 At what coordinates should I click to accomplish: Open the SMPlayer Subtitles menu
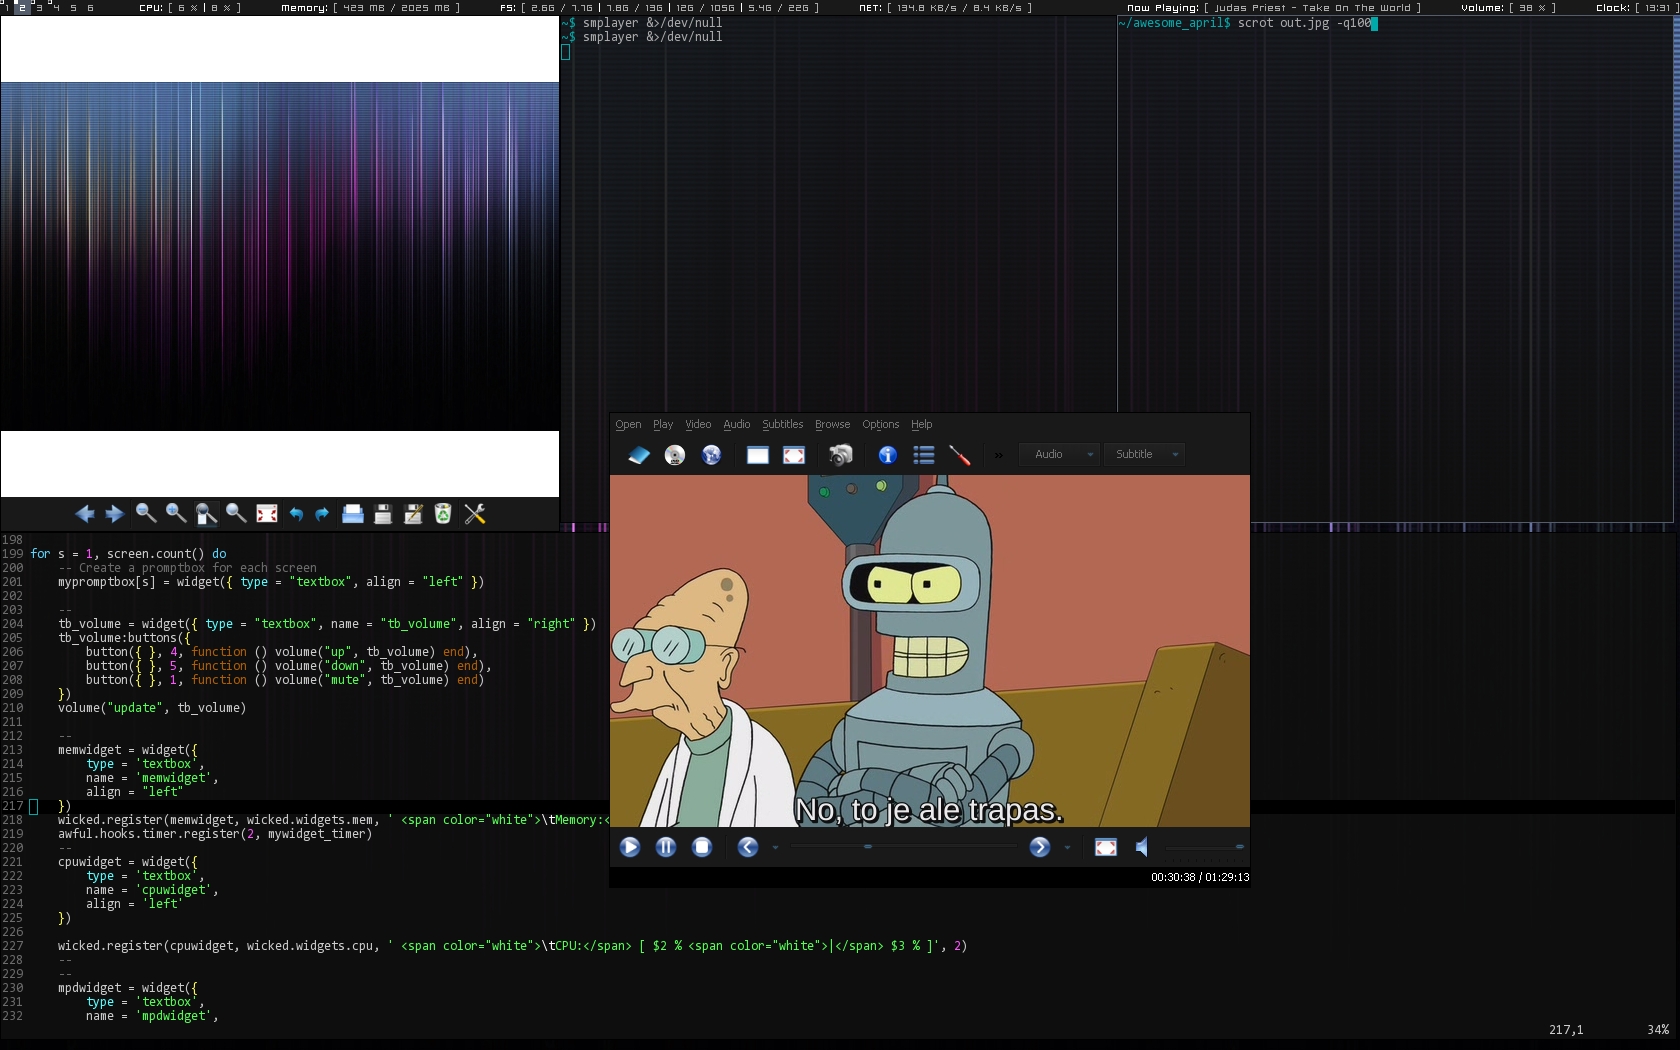coord(783,424)
